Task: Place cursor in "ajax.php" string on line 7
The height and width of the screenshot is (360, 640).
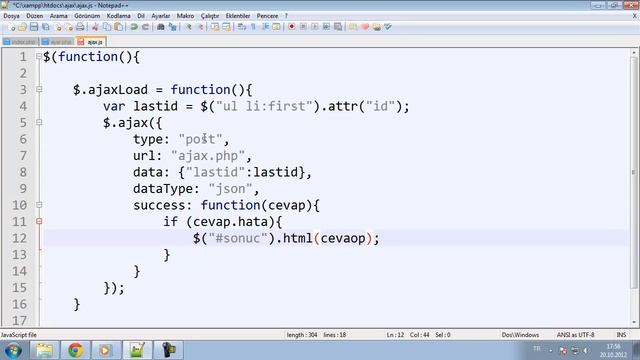Action: point(208,156)
